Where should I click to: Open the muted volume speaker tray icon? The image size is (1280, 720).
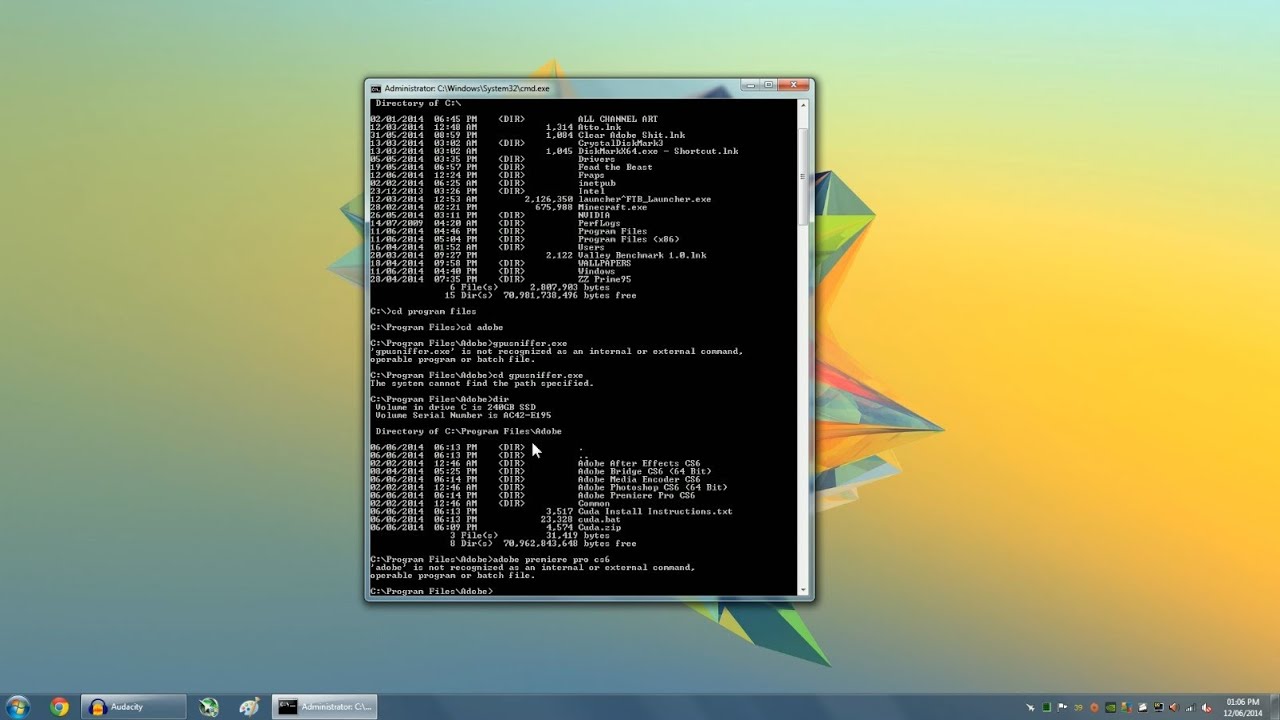pos(1207,708)
